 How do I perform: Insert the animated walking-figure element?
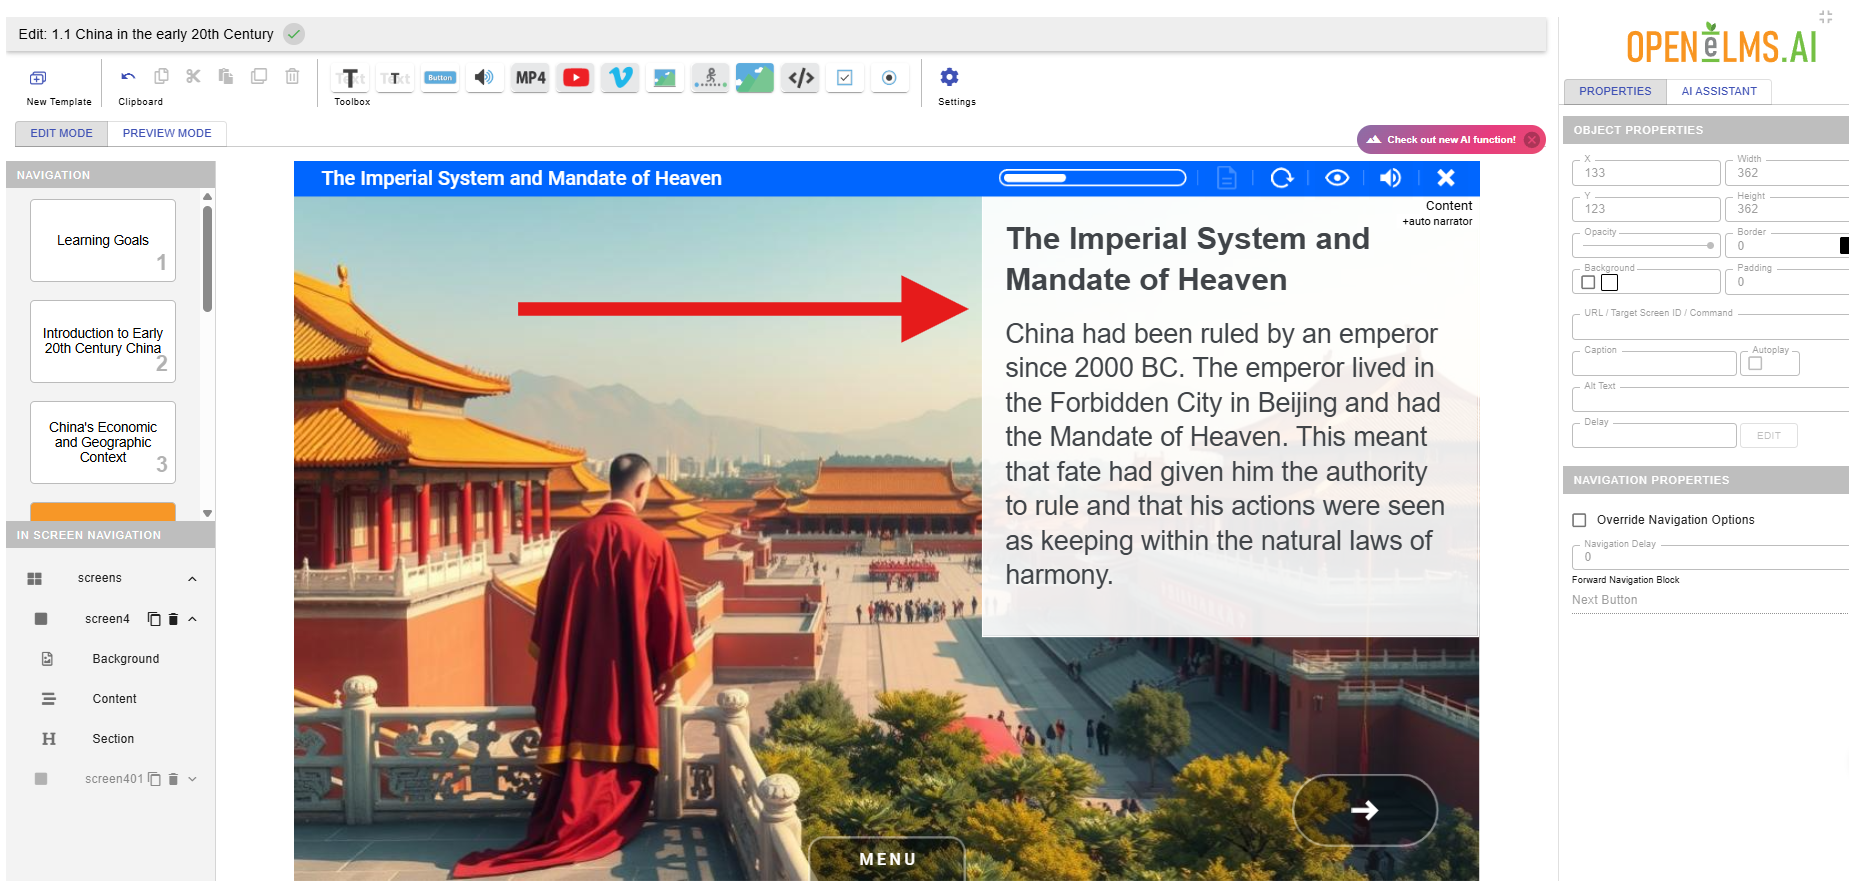710,77
